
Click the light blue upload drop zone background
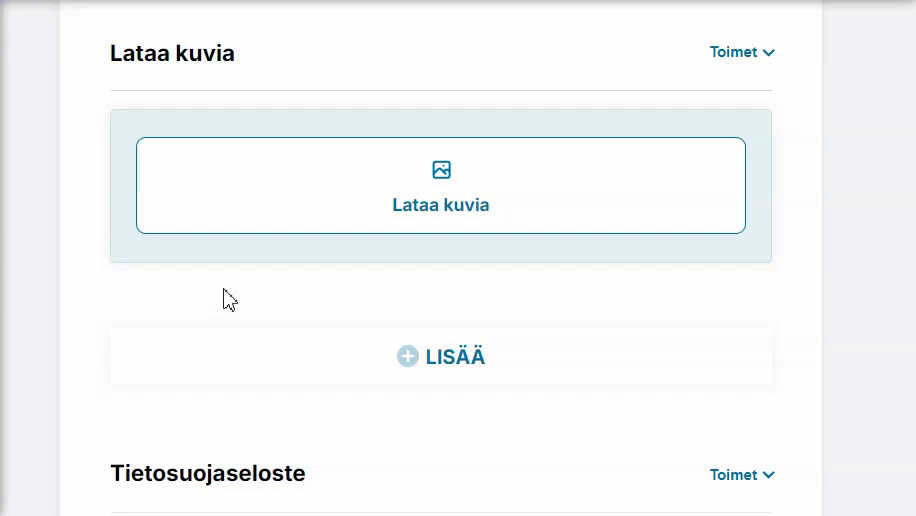[x=440, y=249]
